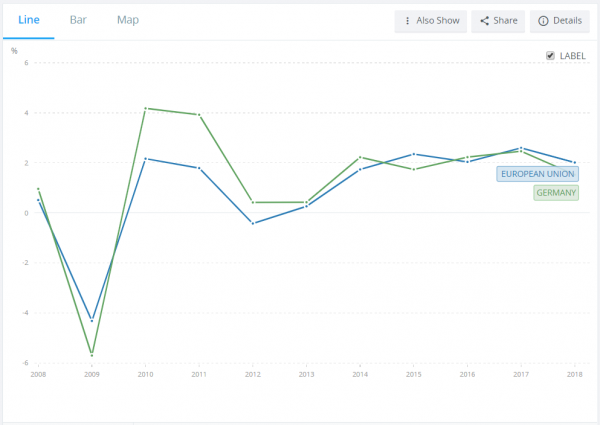Click the European Union 2009 data point
The height and width of the screenshot is (425, 600).
click(92, 320)
